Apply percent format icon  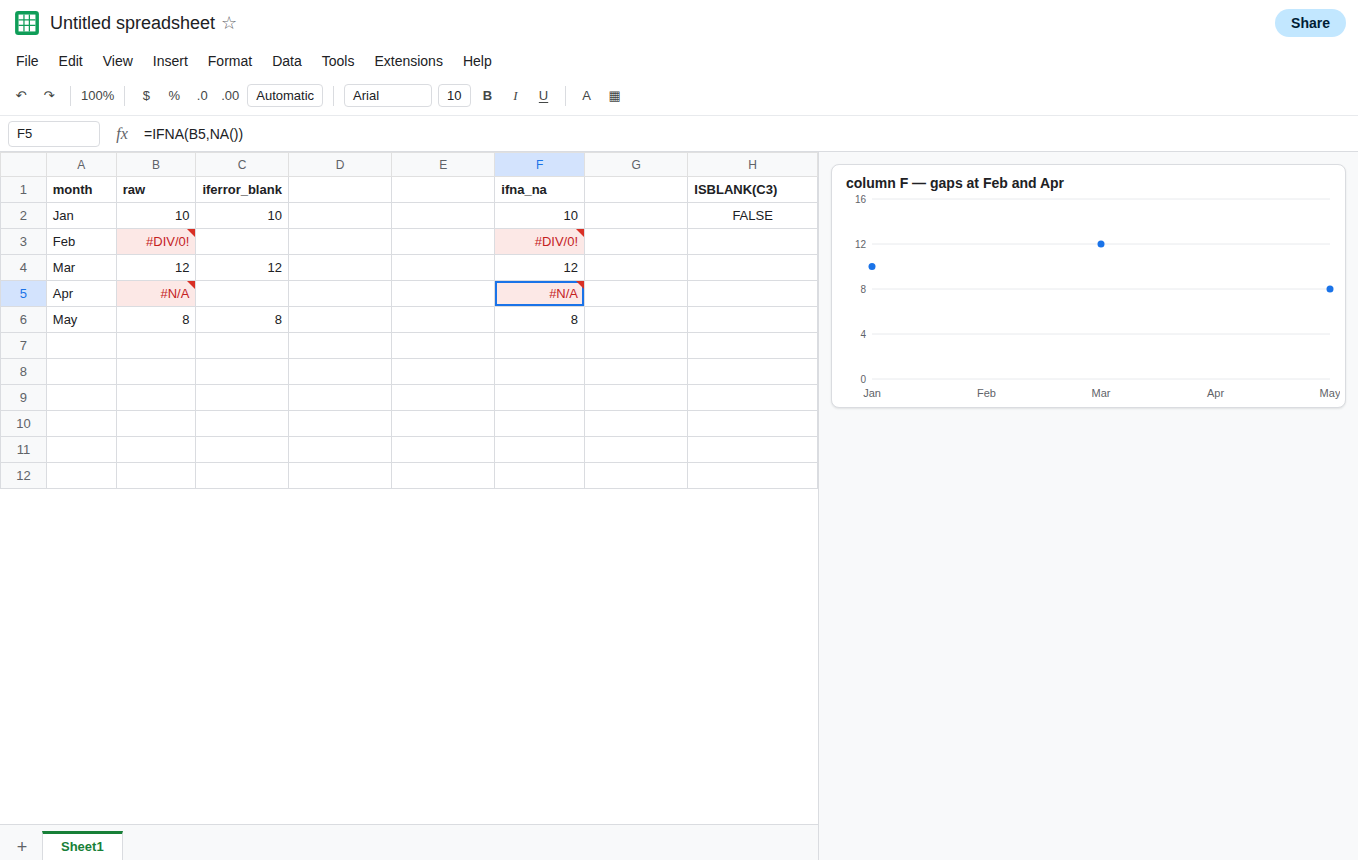tap(174, 96)
